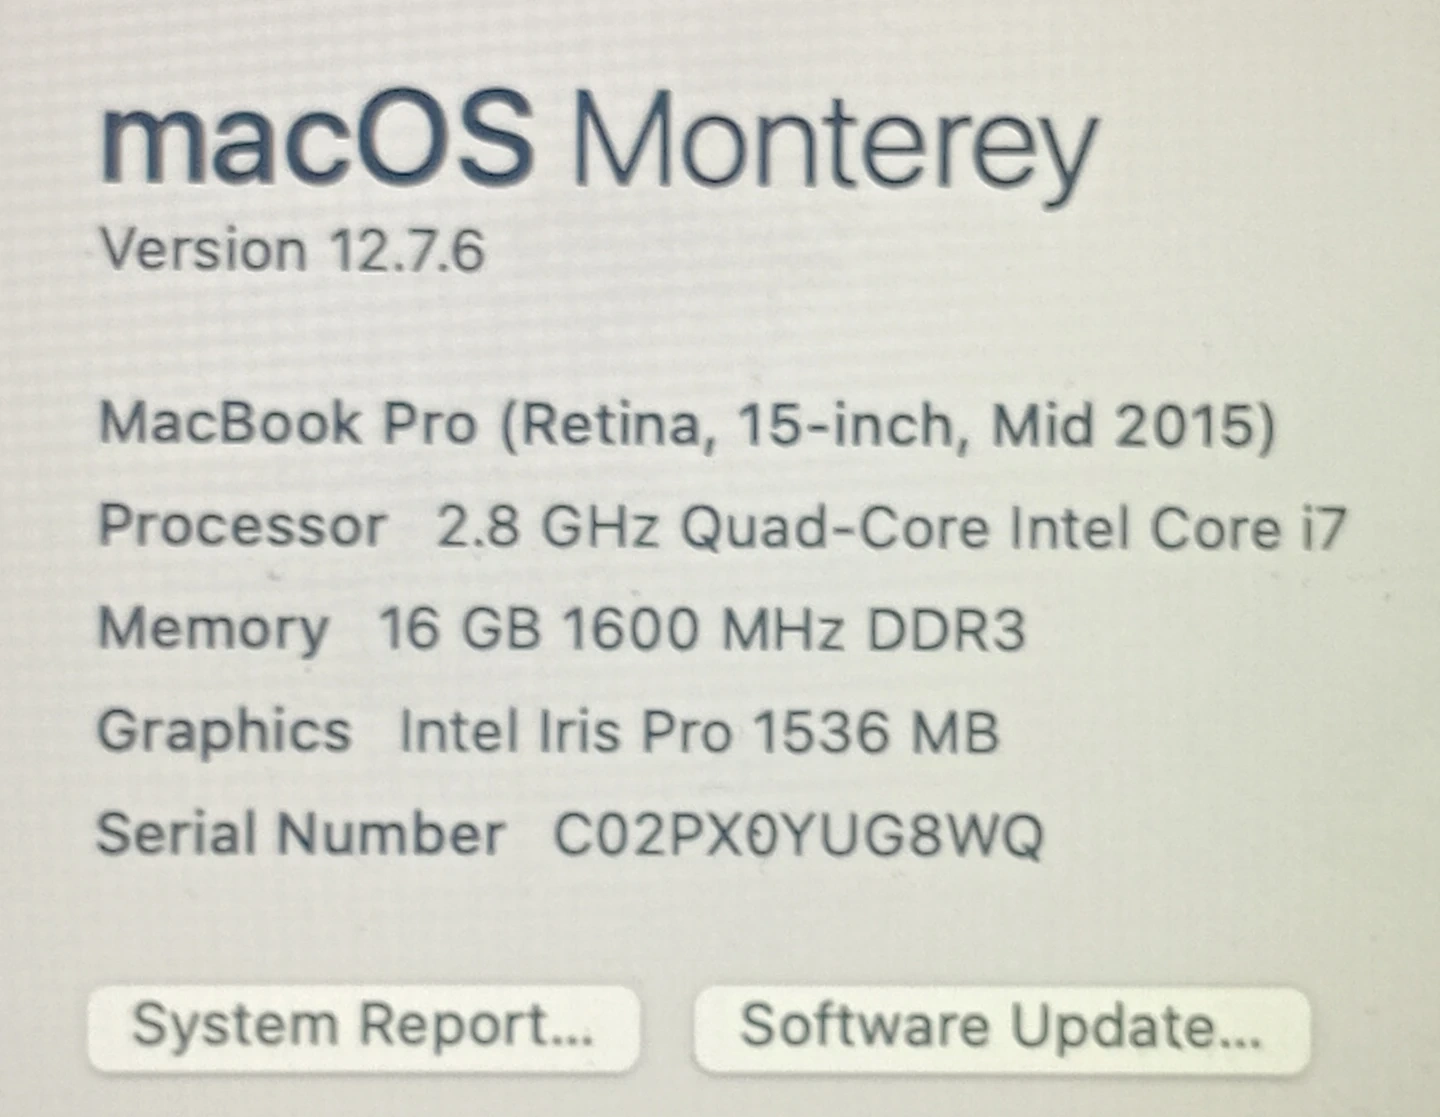Open the System Report button
1440x1117 pixels.
[x=362, y=1027]
